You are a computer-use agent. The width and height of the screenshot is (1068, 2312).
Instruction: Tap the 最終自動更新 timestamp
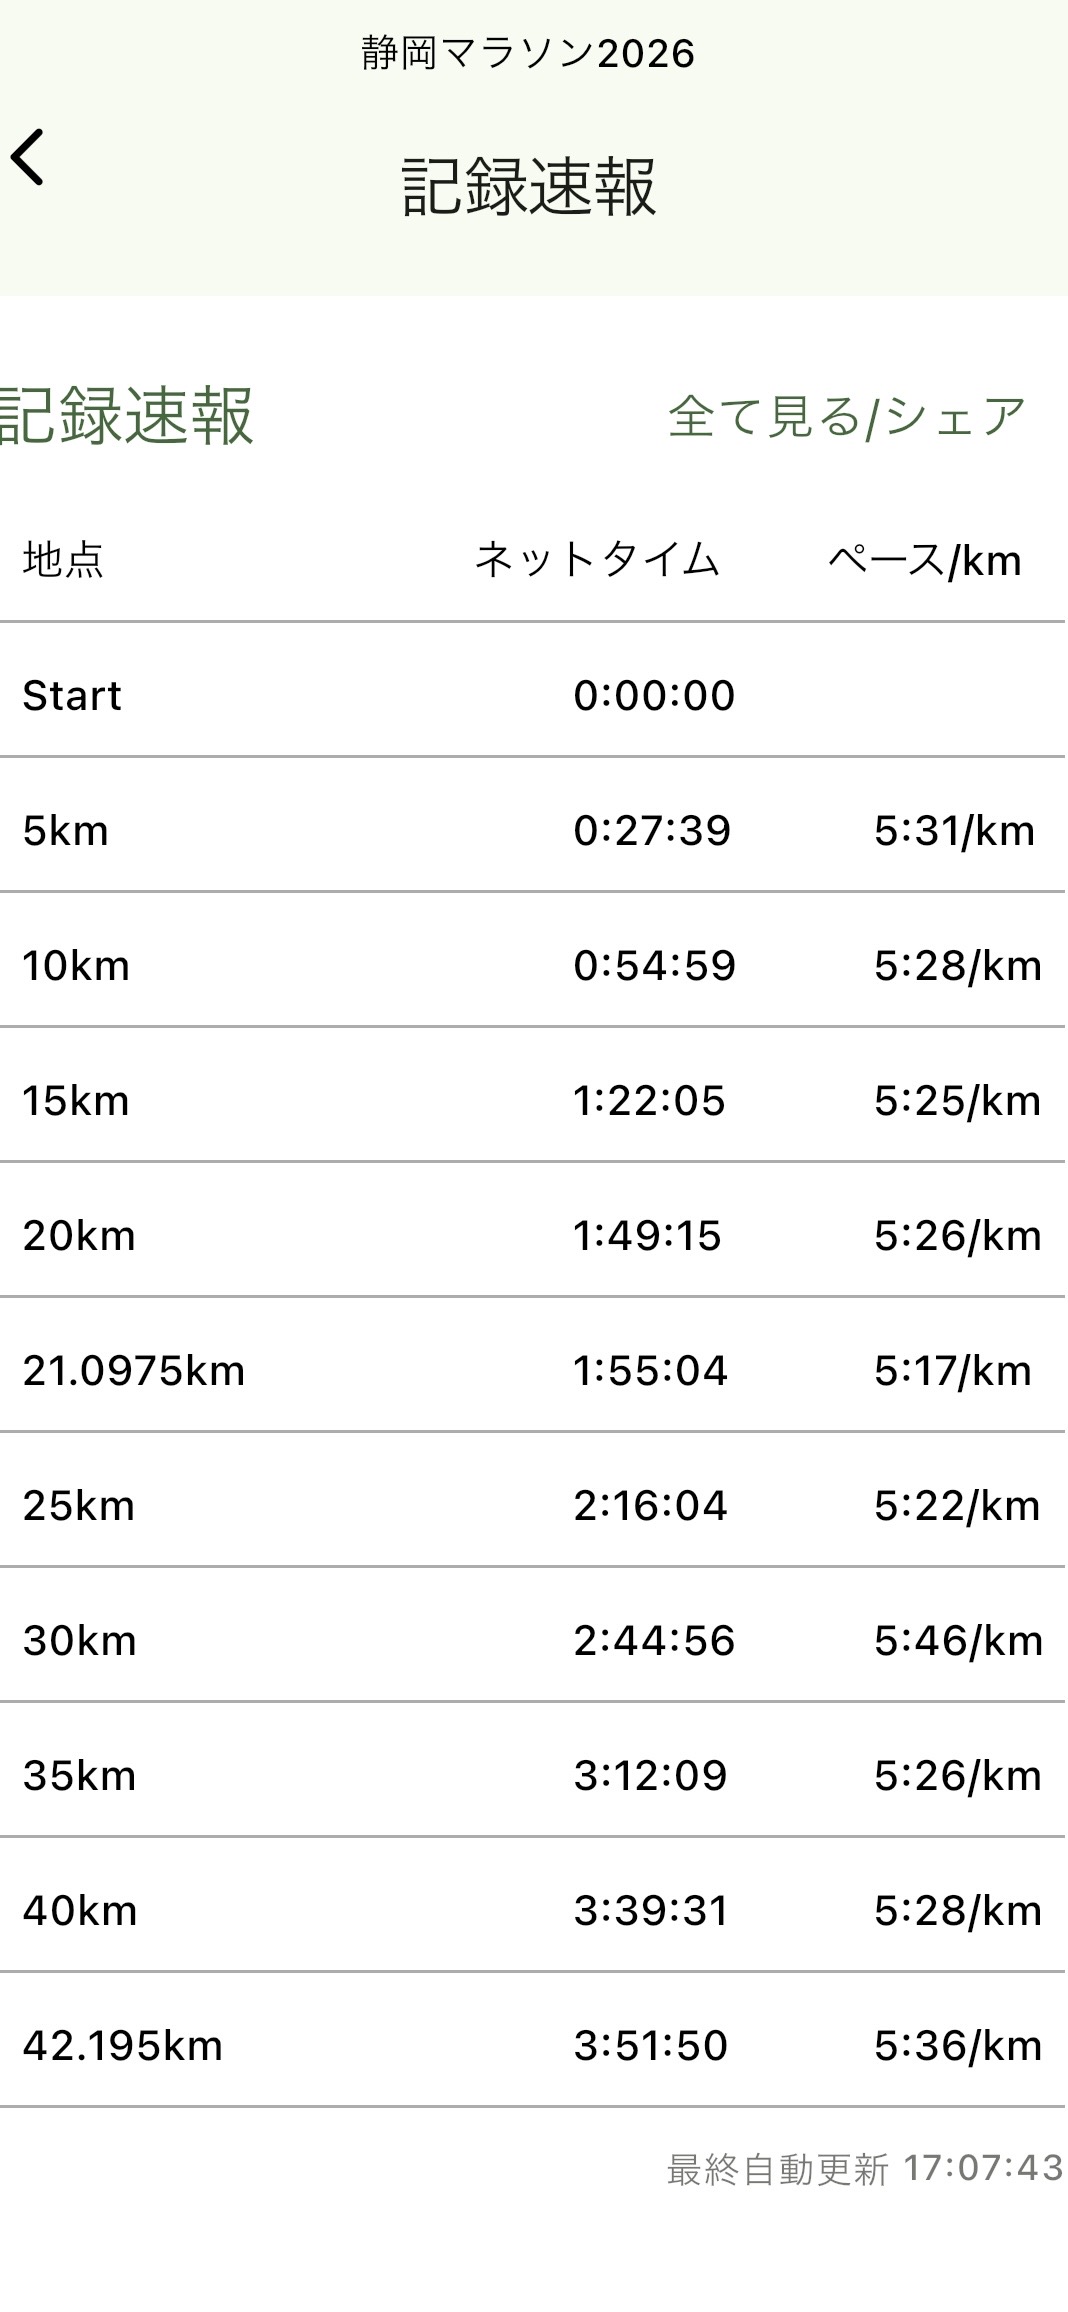coord(864,2169)
